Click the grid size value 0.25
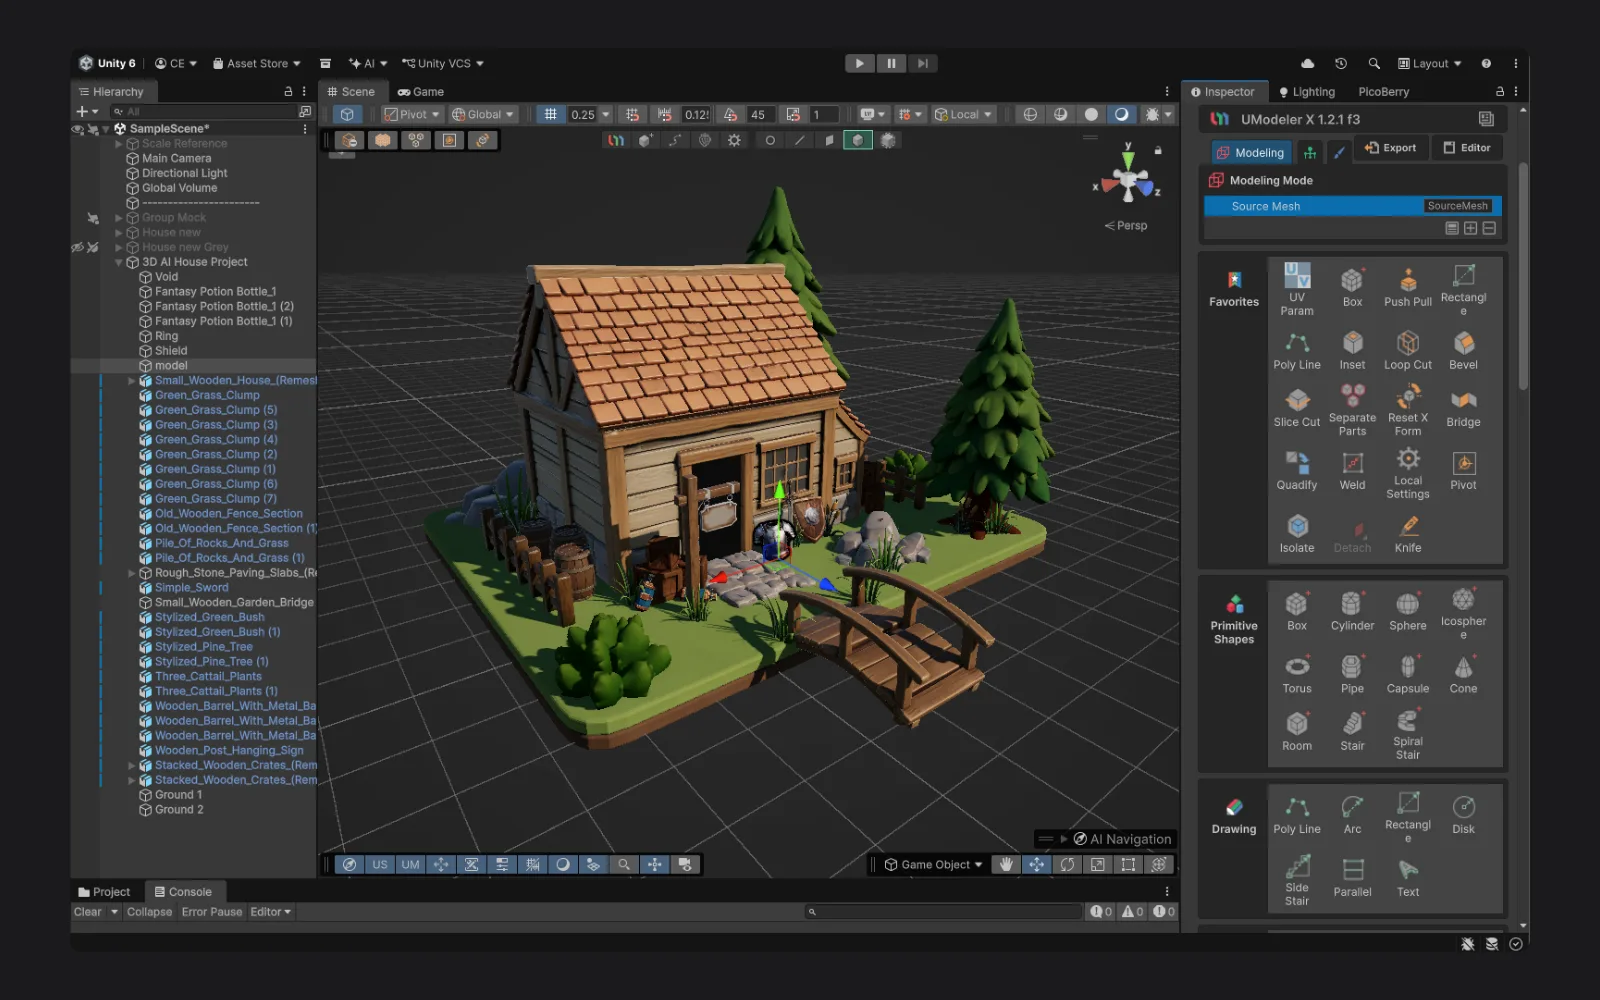The height and width of the screenshot is (1000, 1600). coord(583,114)
